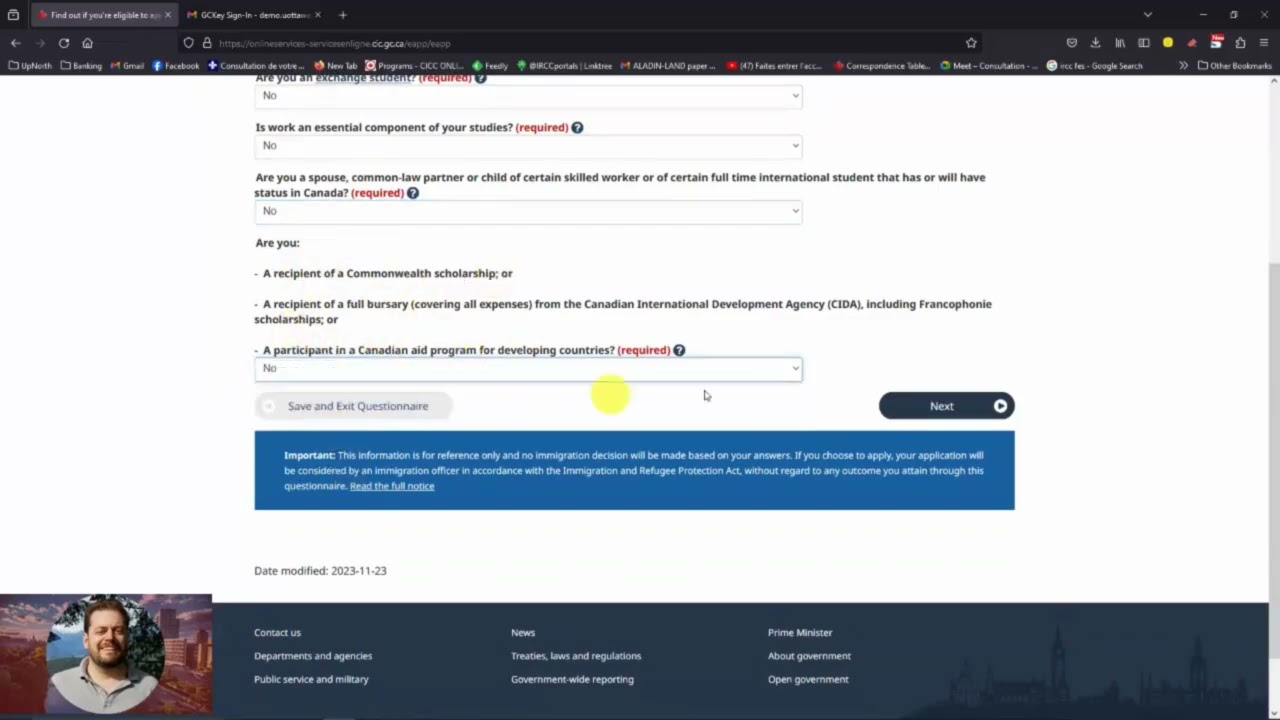
Task: Click the red extension icon in toolbar
Action: (x=1192, y=43)
